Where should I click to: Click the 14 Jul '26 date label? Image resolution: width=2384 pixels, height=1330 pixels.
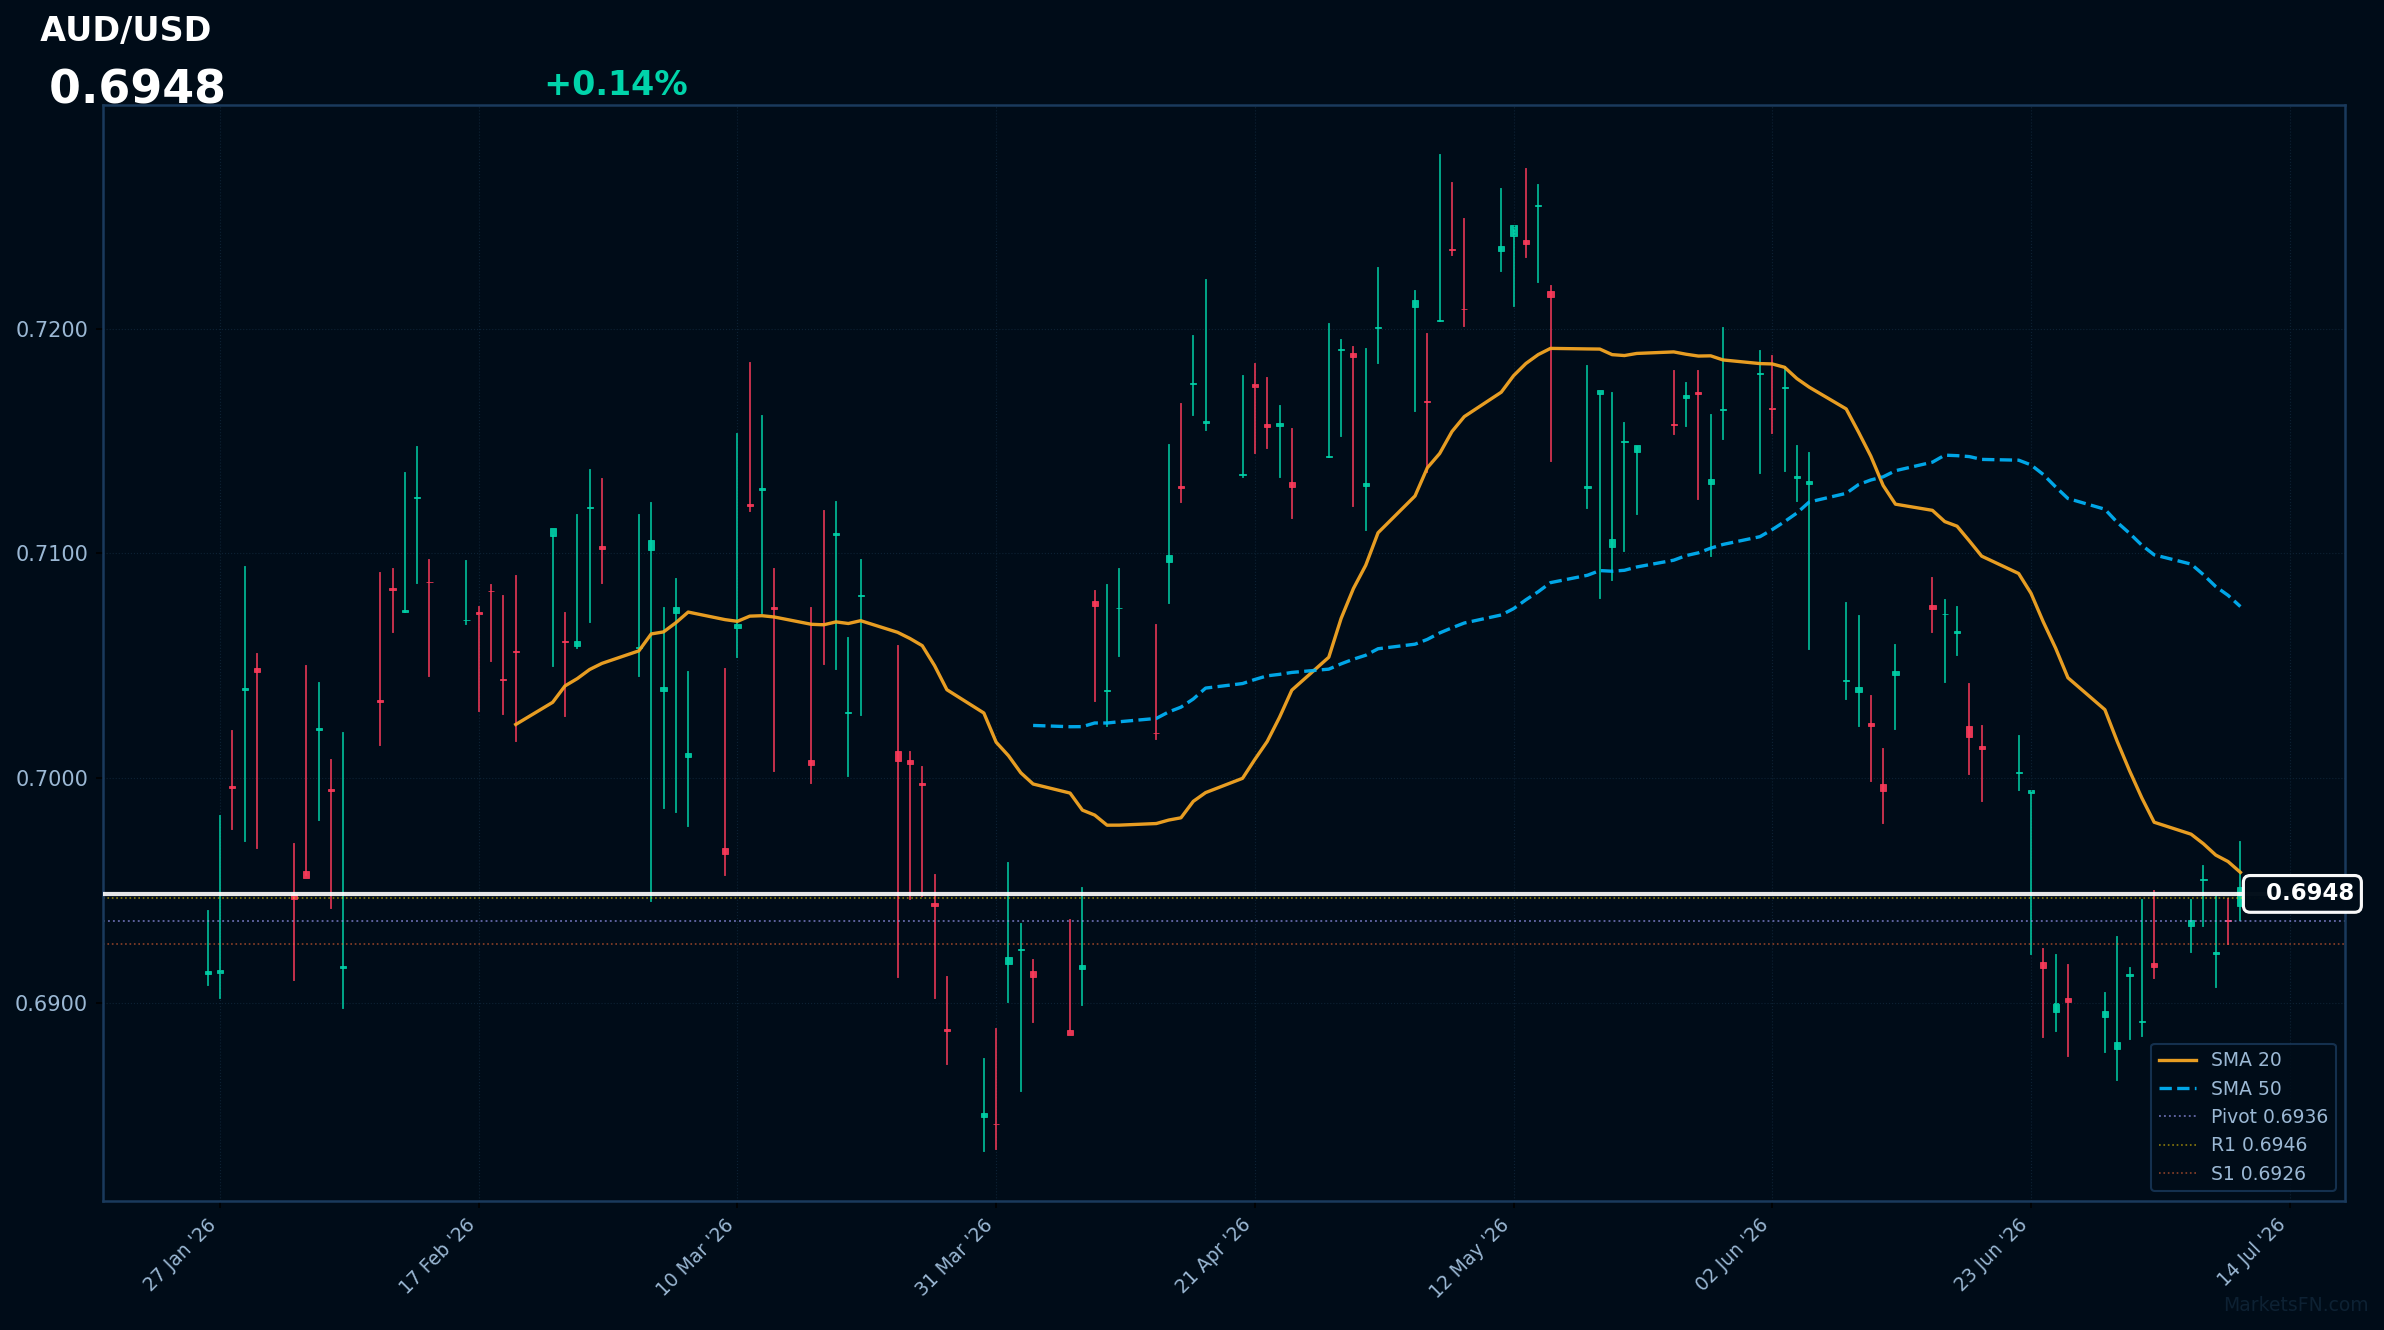(x=2251, y=1252)
